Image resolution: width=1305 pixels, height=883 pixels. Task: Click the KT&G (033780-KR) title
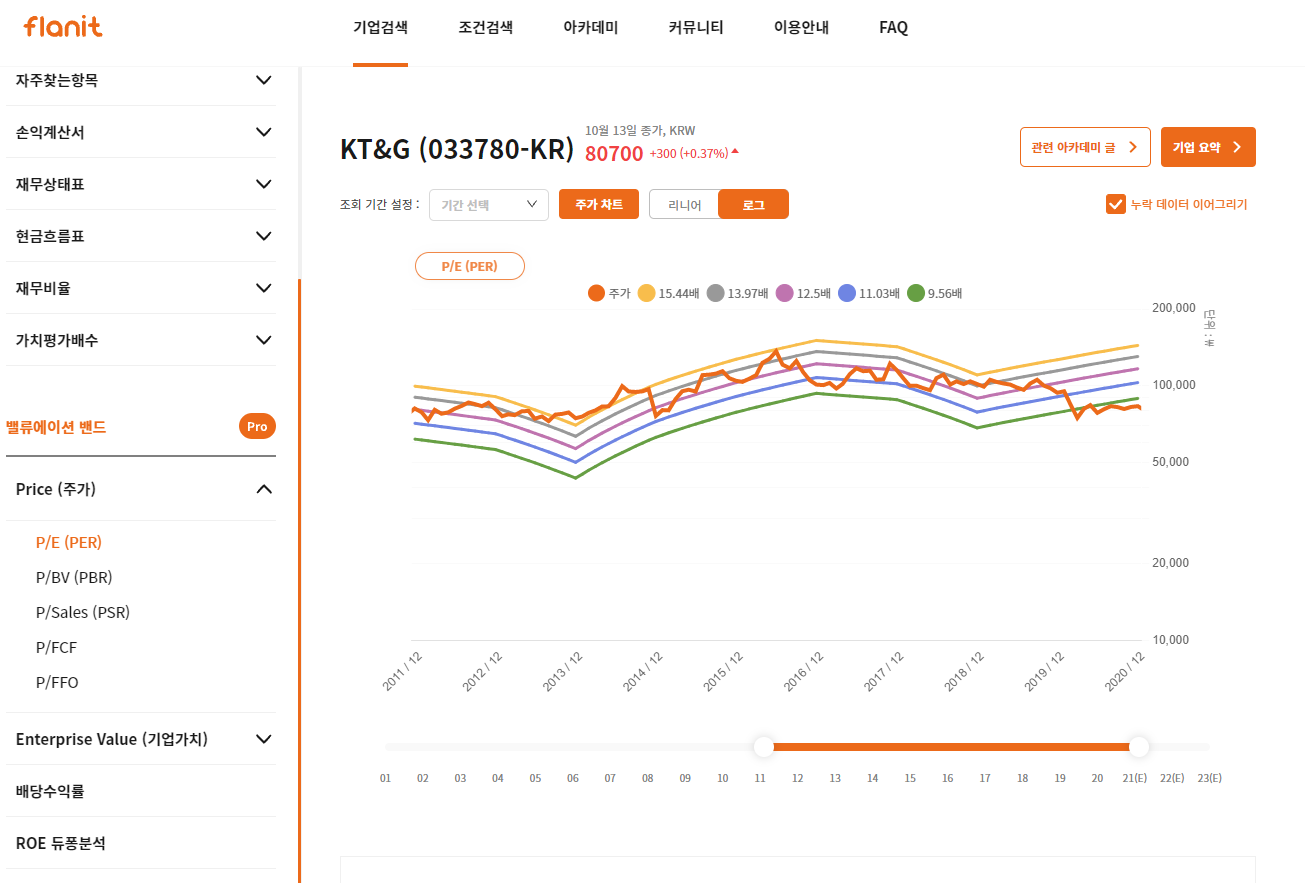[x=457, y=149]
